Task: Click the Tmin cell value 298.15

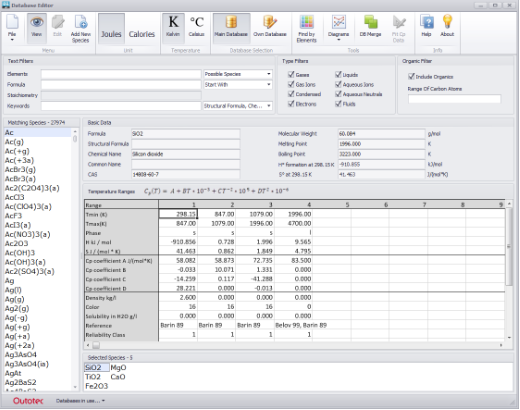Action: pyautogui.click(x=178, y=214)
